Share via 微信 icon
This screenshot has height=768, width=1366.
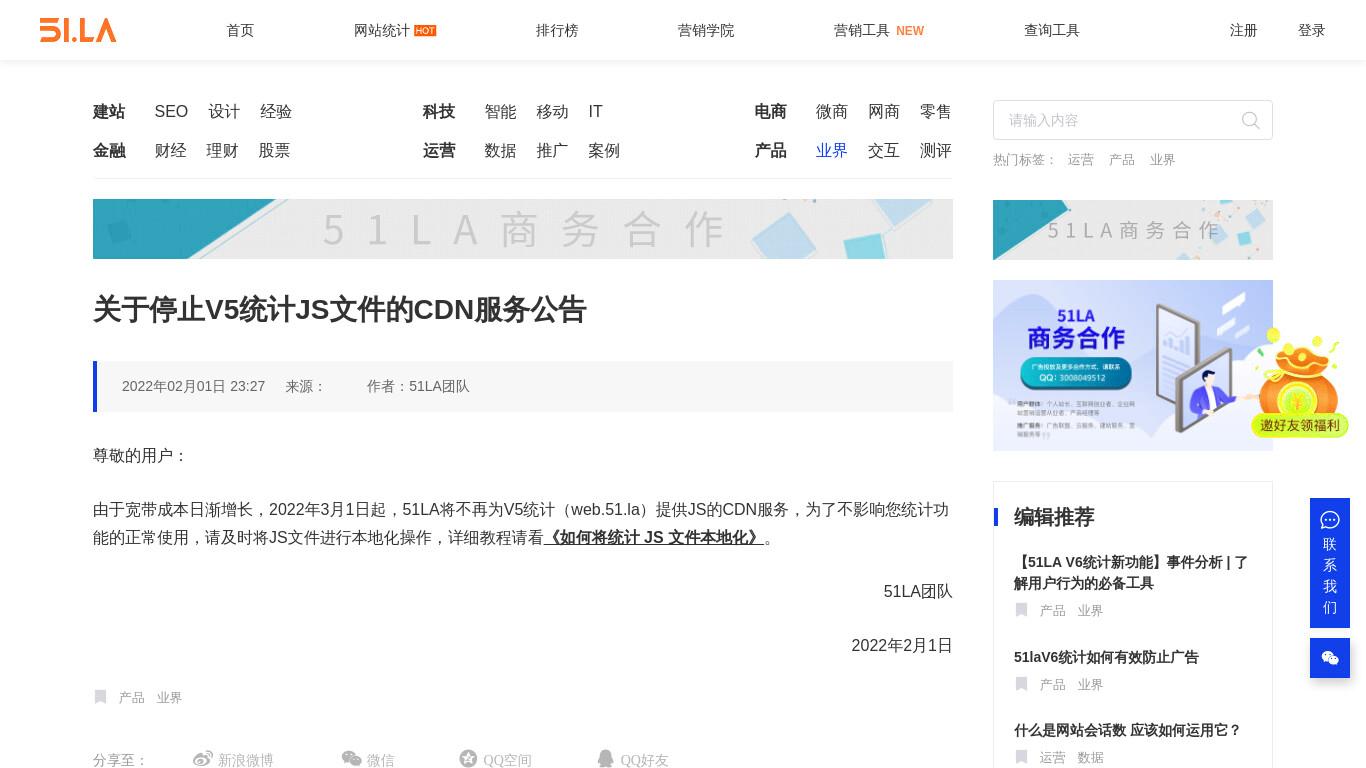(351, 759)
